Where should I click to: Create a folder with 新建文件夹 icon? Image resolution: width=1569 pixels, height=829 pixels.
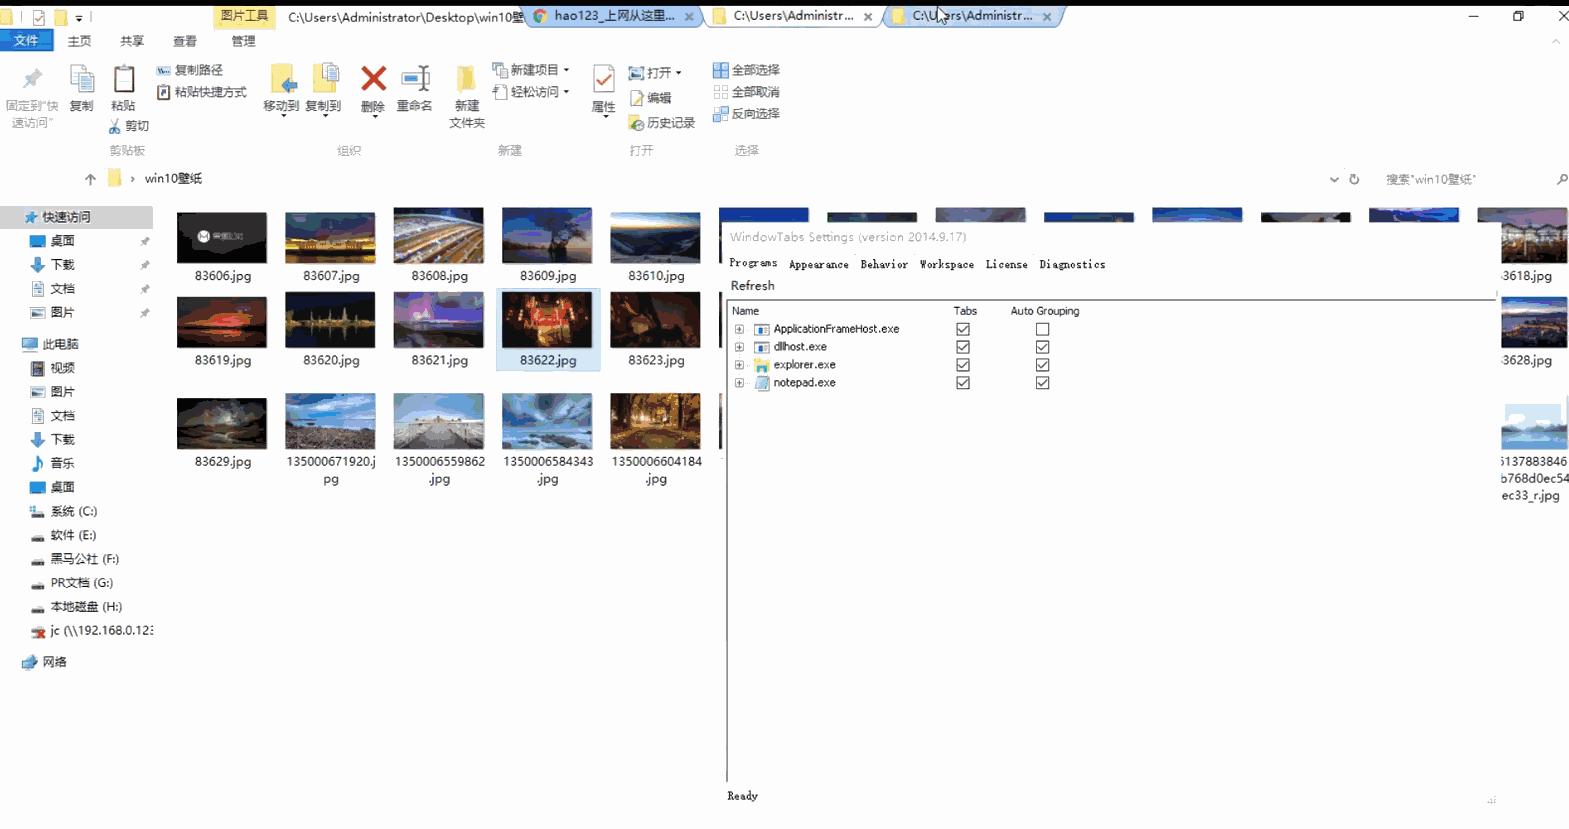point(466,79)
